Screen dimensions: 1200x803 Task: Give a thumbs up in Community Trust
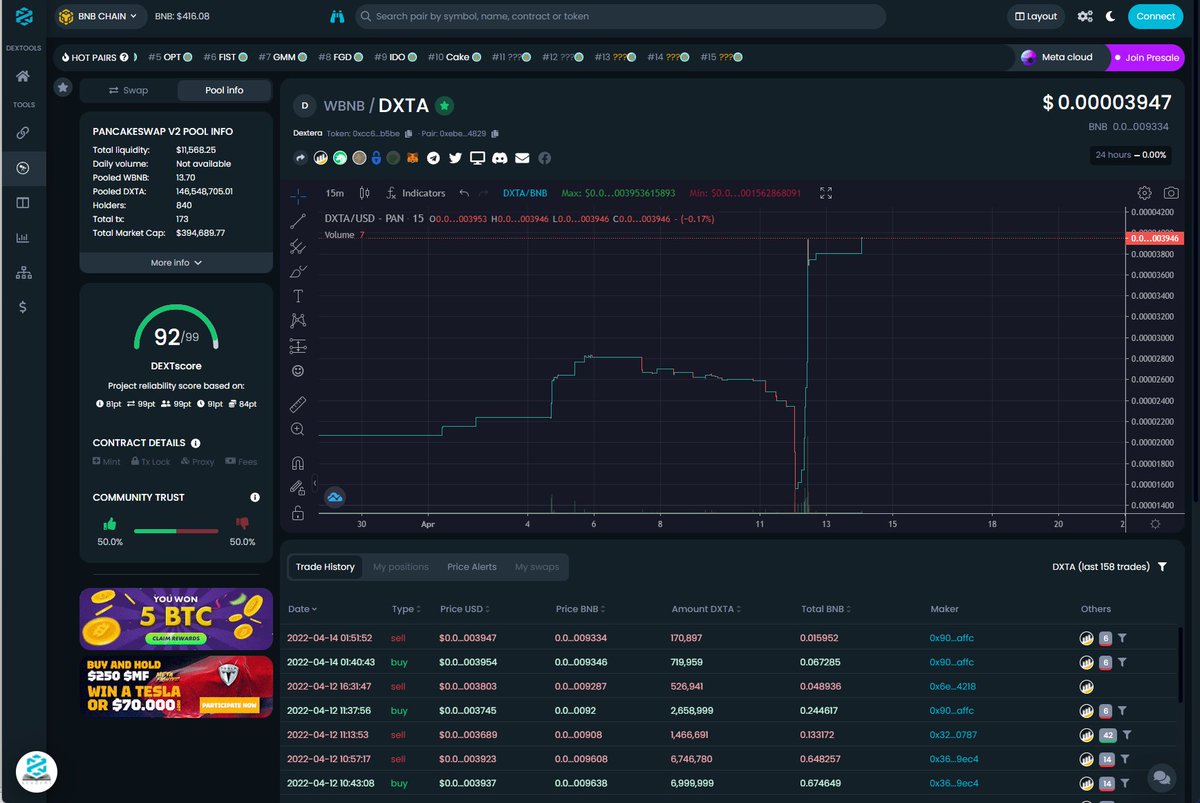point(110,523)
